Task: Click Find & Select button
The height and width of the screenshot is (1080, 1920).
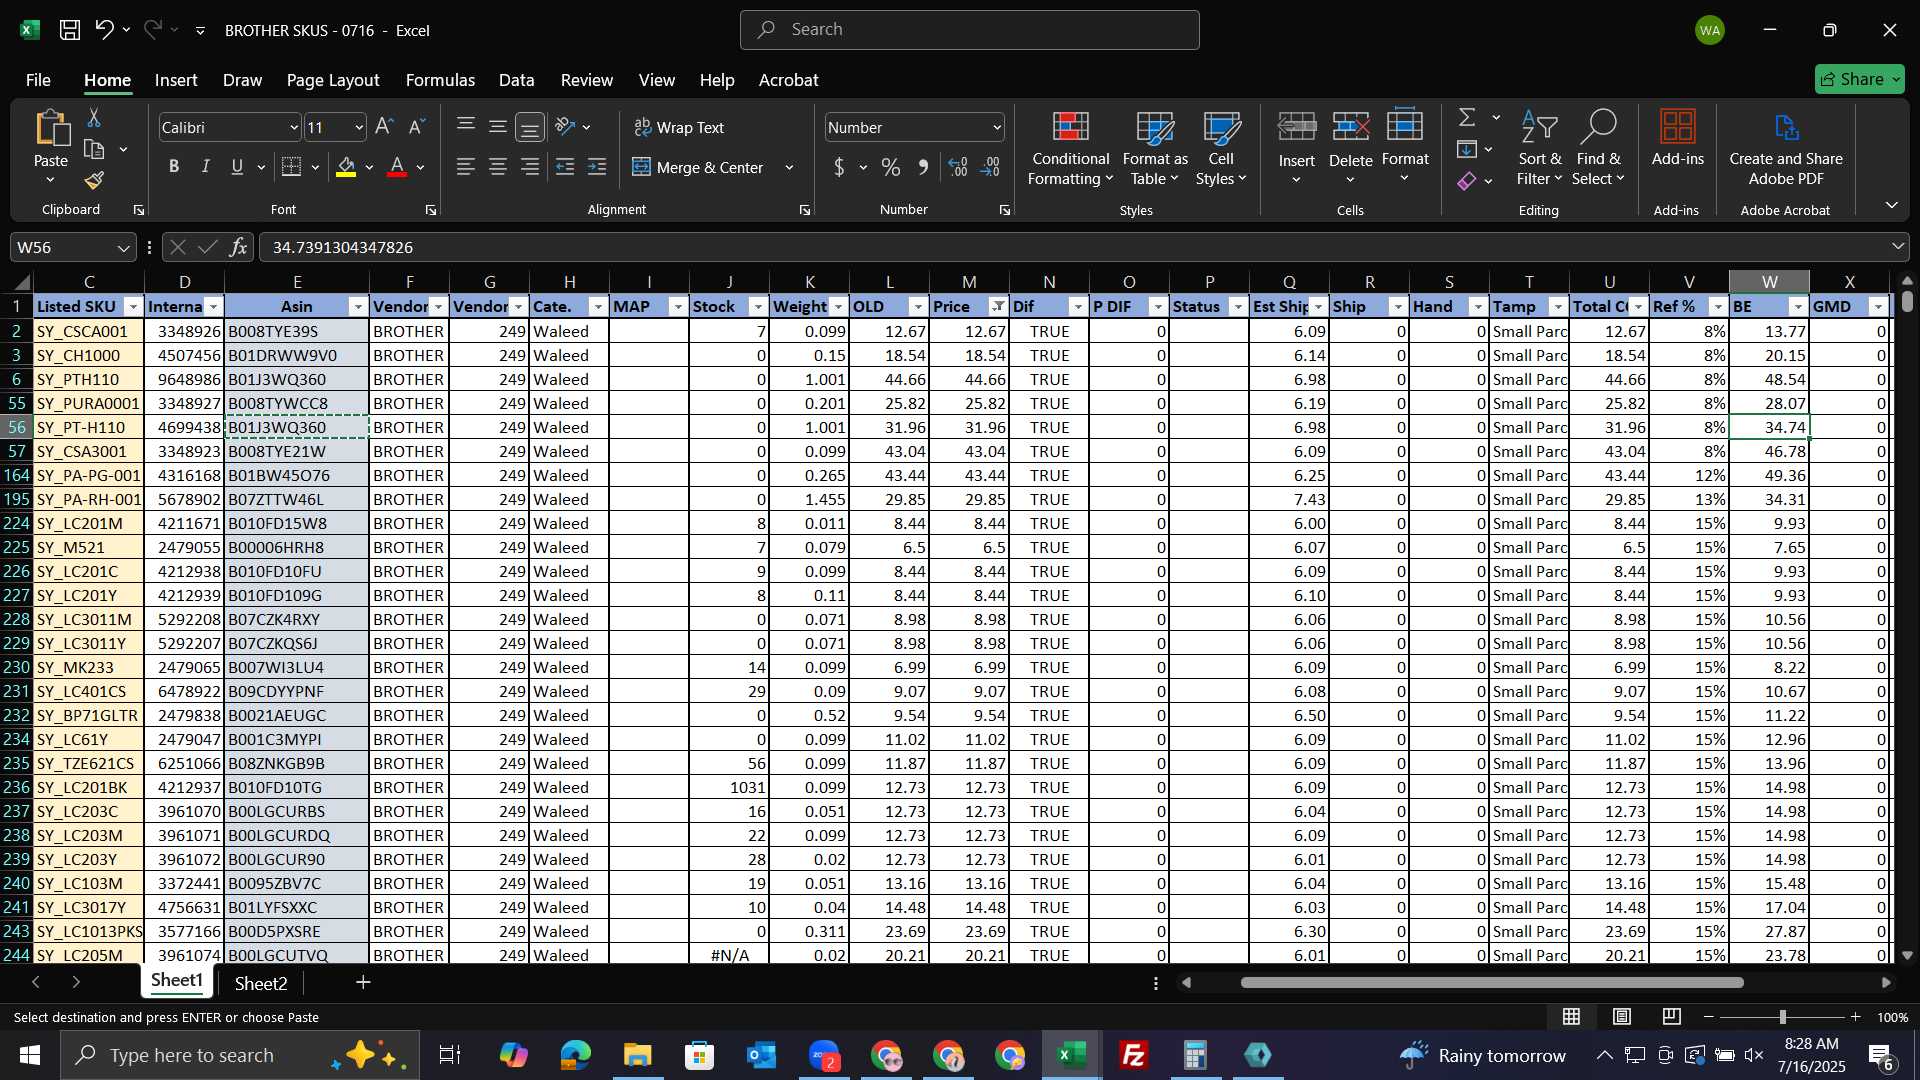Action: pyautogui.click(x=1598, y=148)
